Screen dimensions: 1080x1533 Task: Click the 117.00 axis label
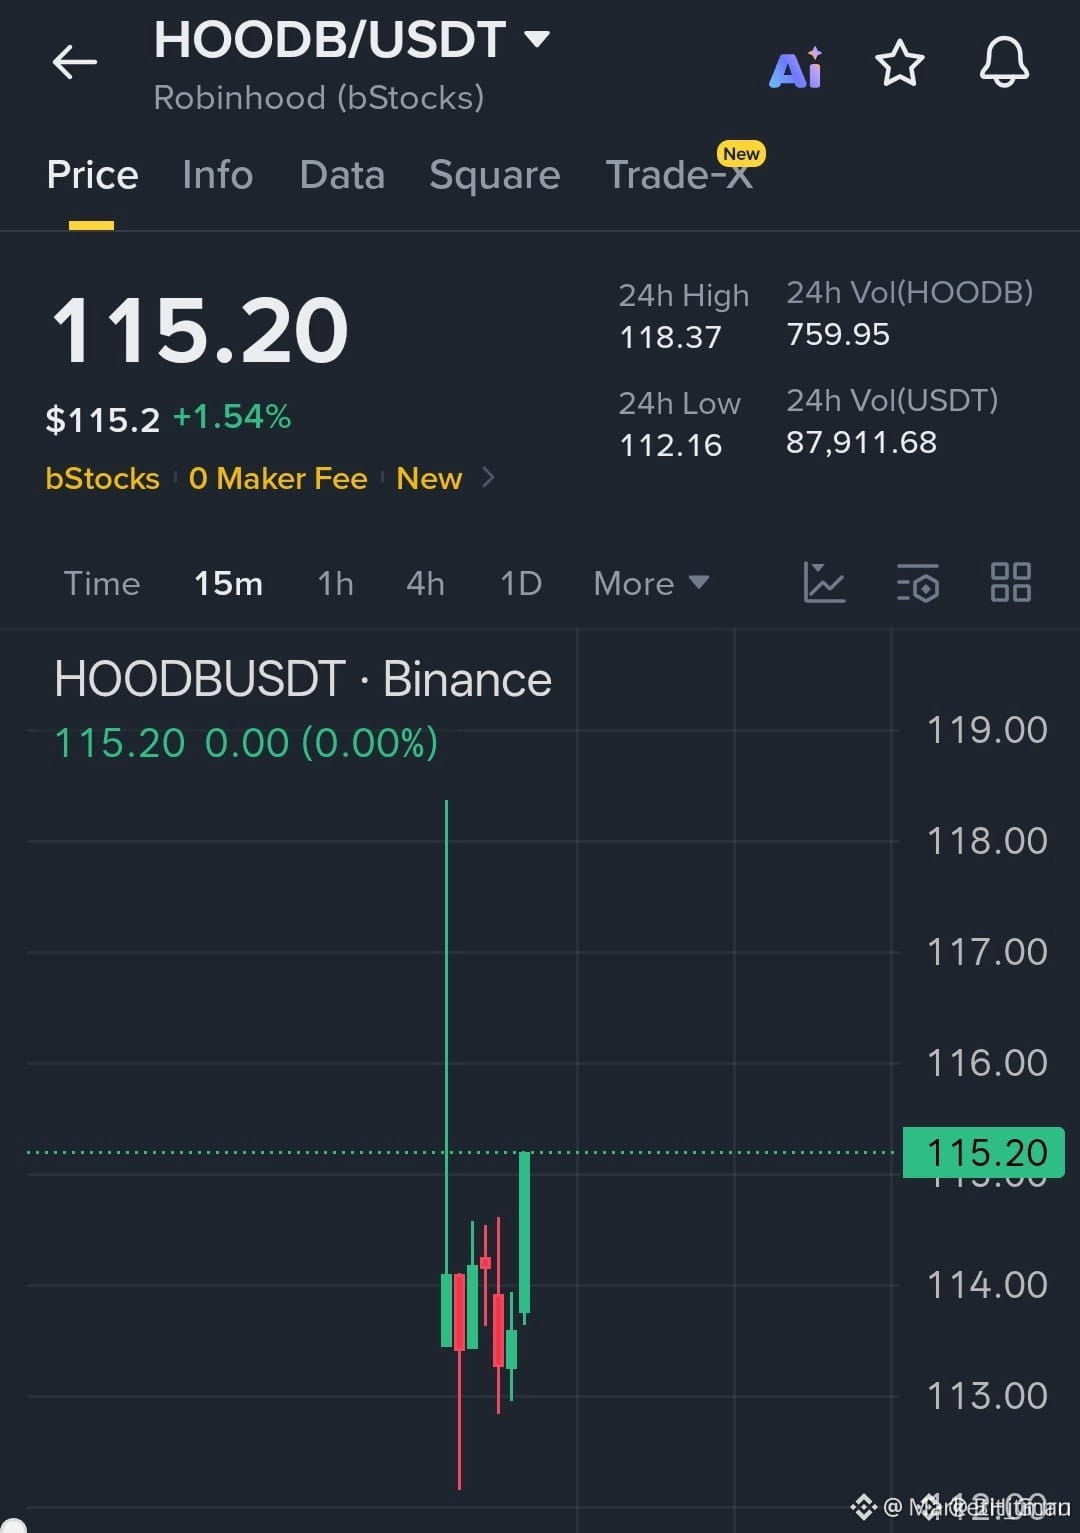[x=987, y=952]
